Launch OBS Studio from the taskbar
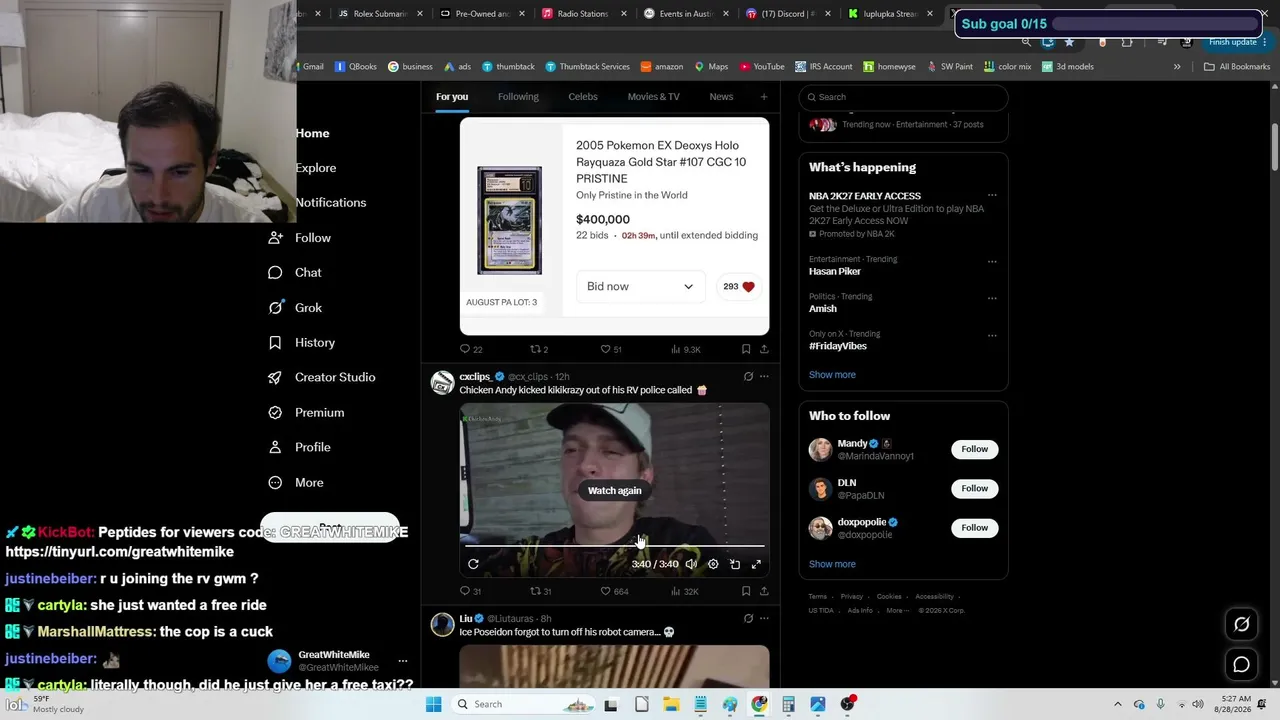Image resolution: width=1280 pixels, height=720 pixels. 848,704
